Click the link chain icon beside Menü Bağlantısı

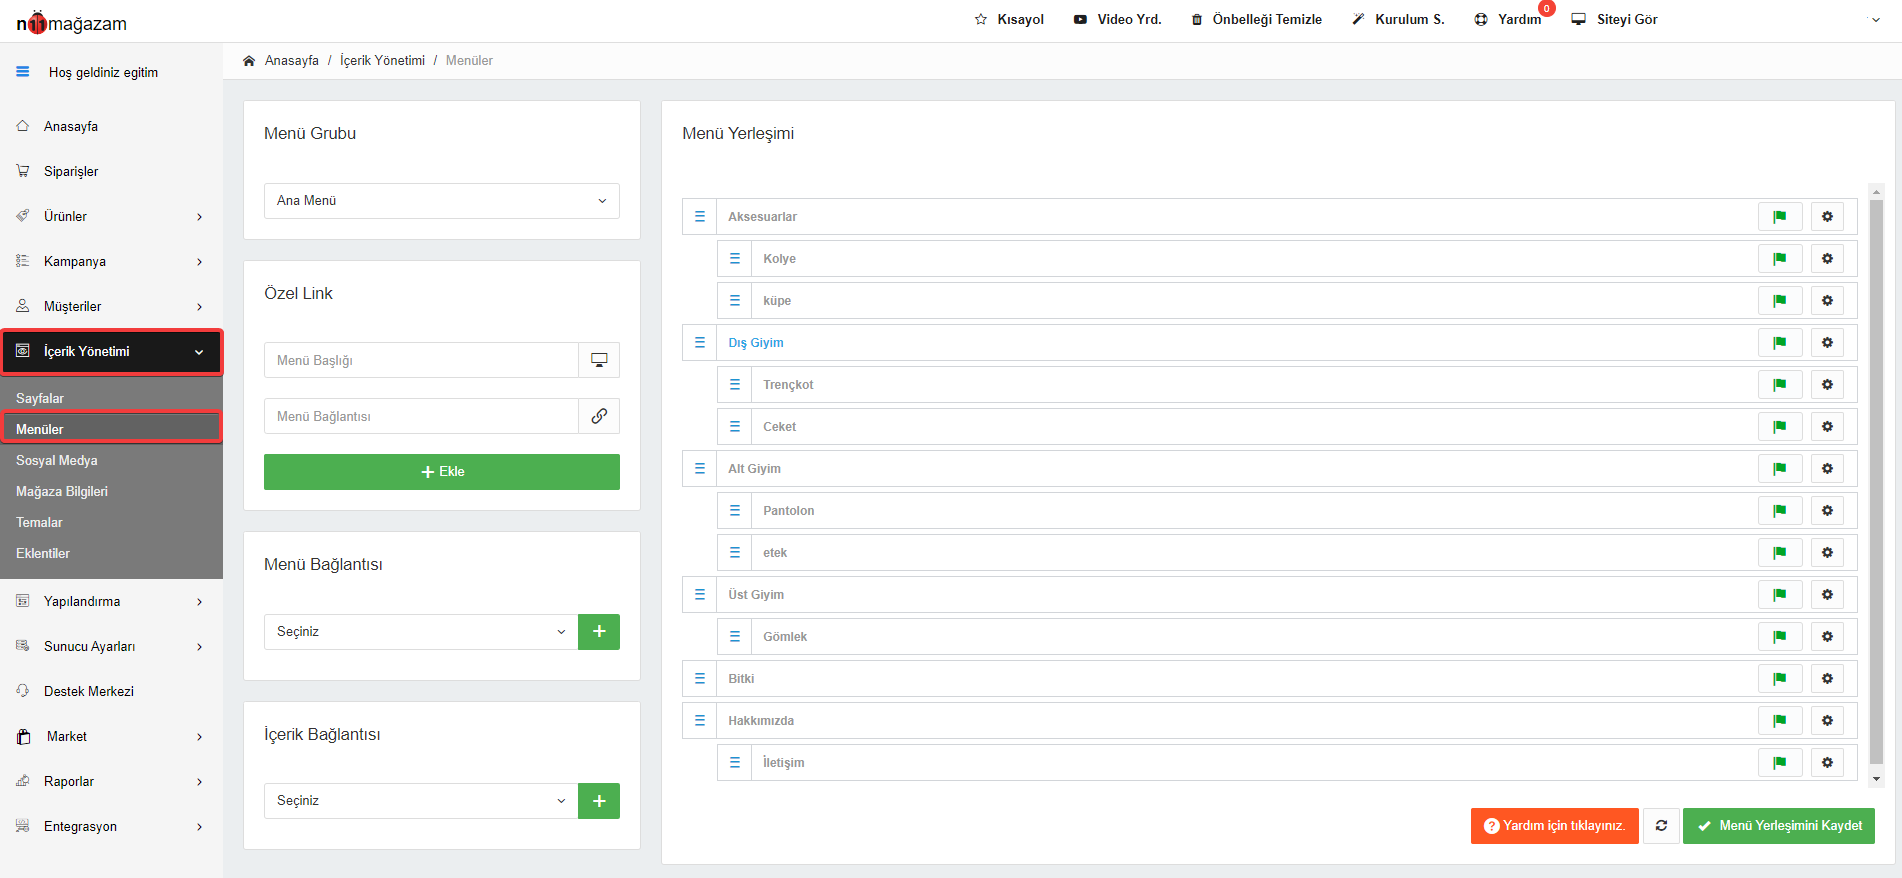599,416
